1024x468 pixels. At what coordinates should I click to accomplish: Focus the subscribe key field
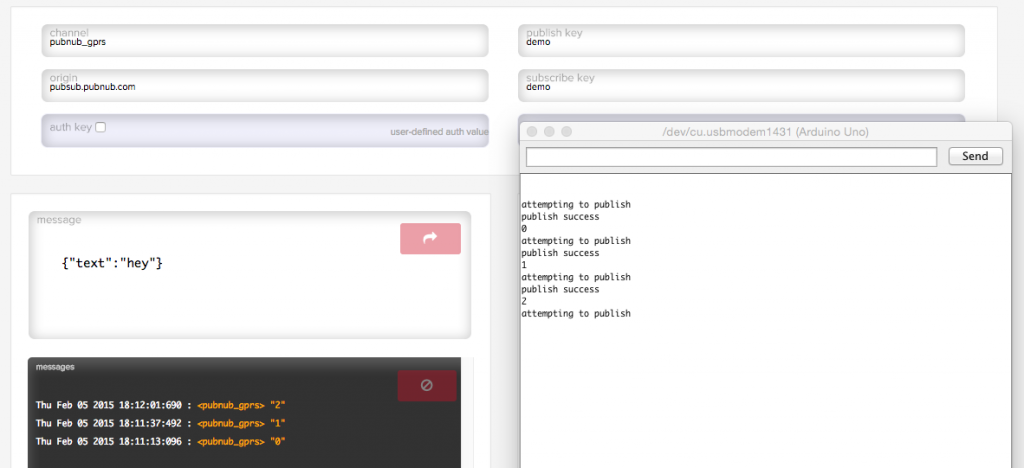740,85
